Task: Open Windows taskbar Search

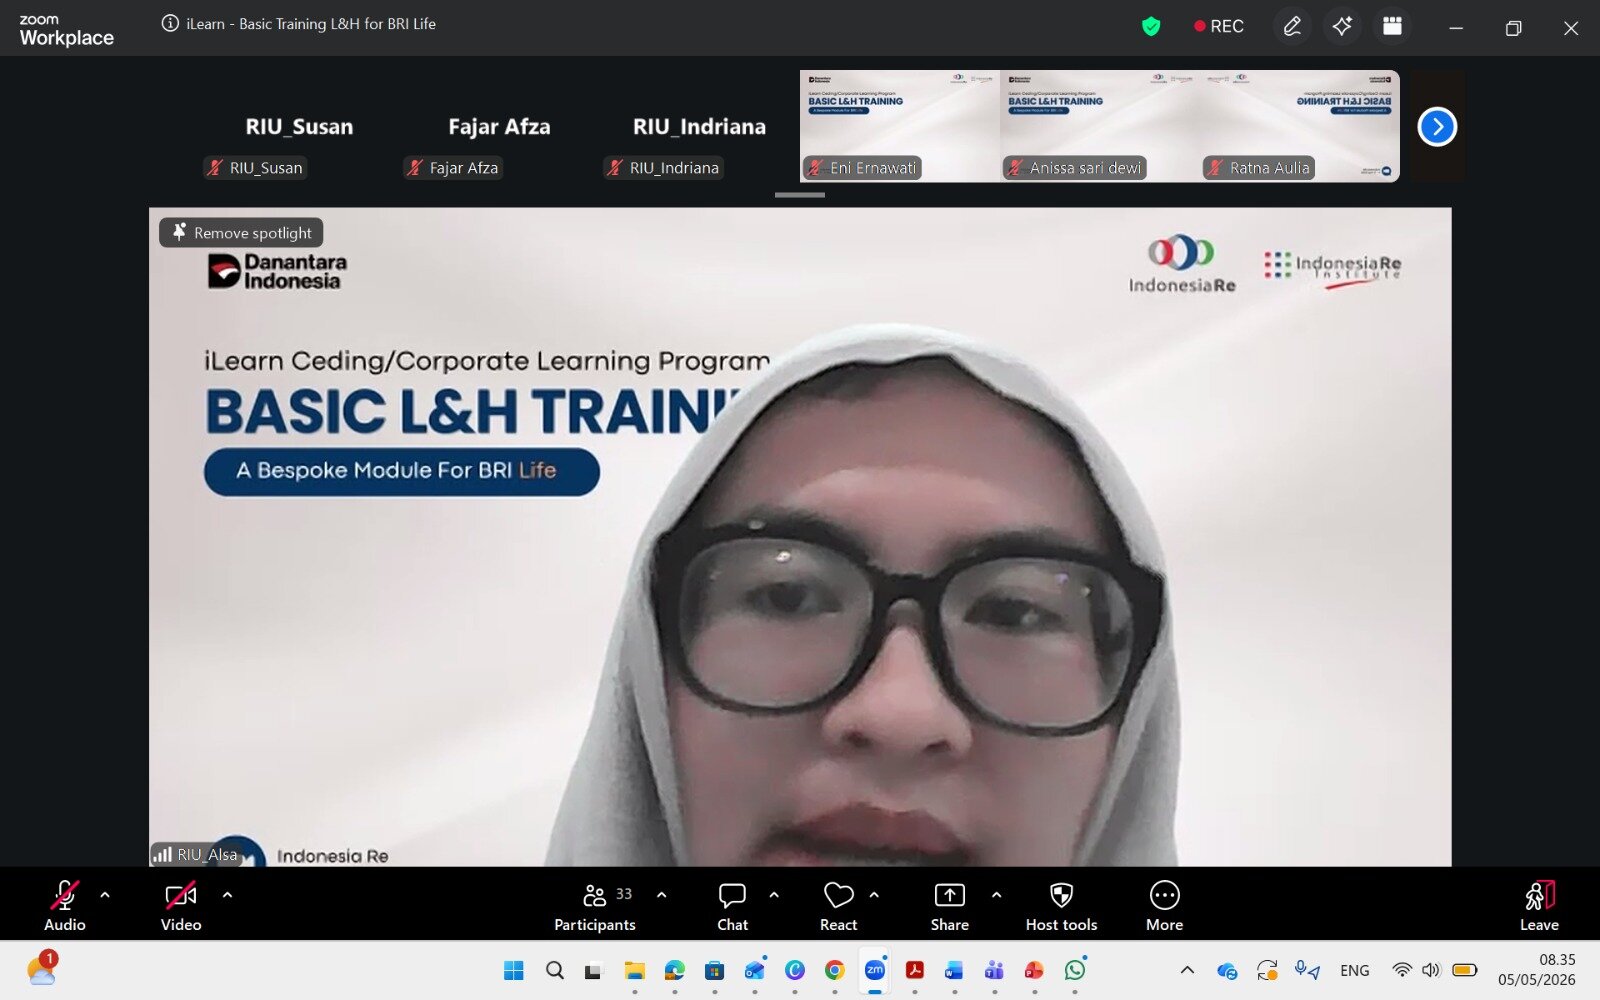Action: [555, 970]
